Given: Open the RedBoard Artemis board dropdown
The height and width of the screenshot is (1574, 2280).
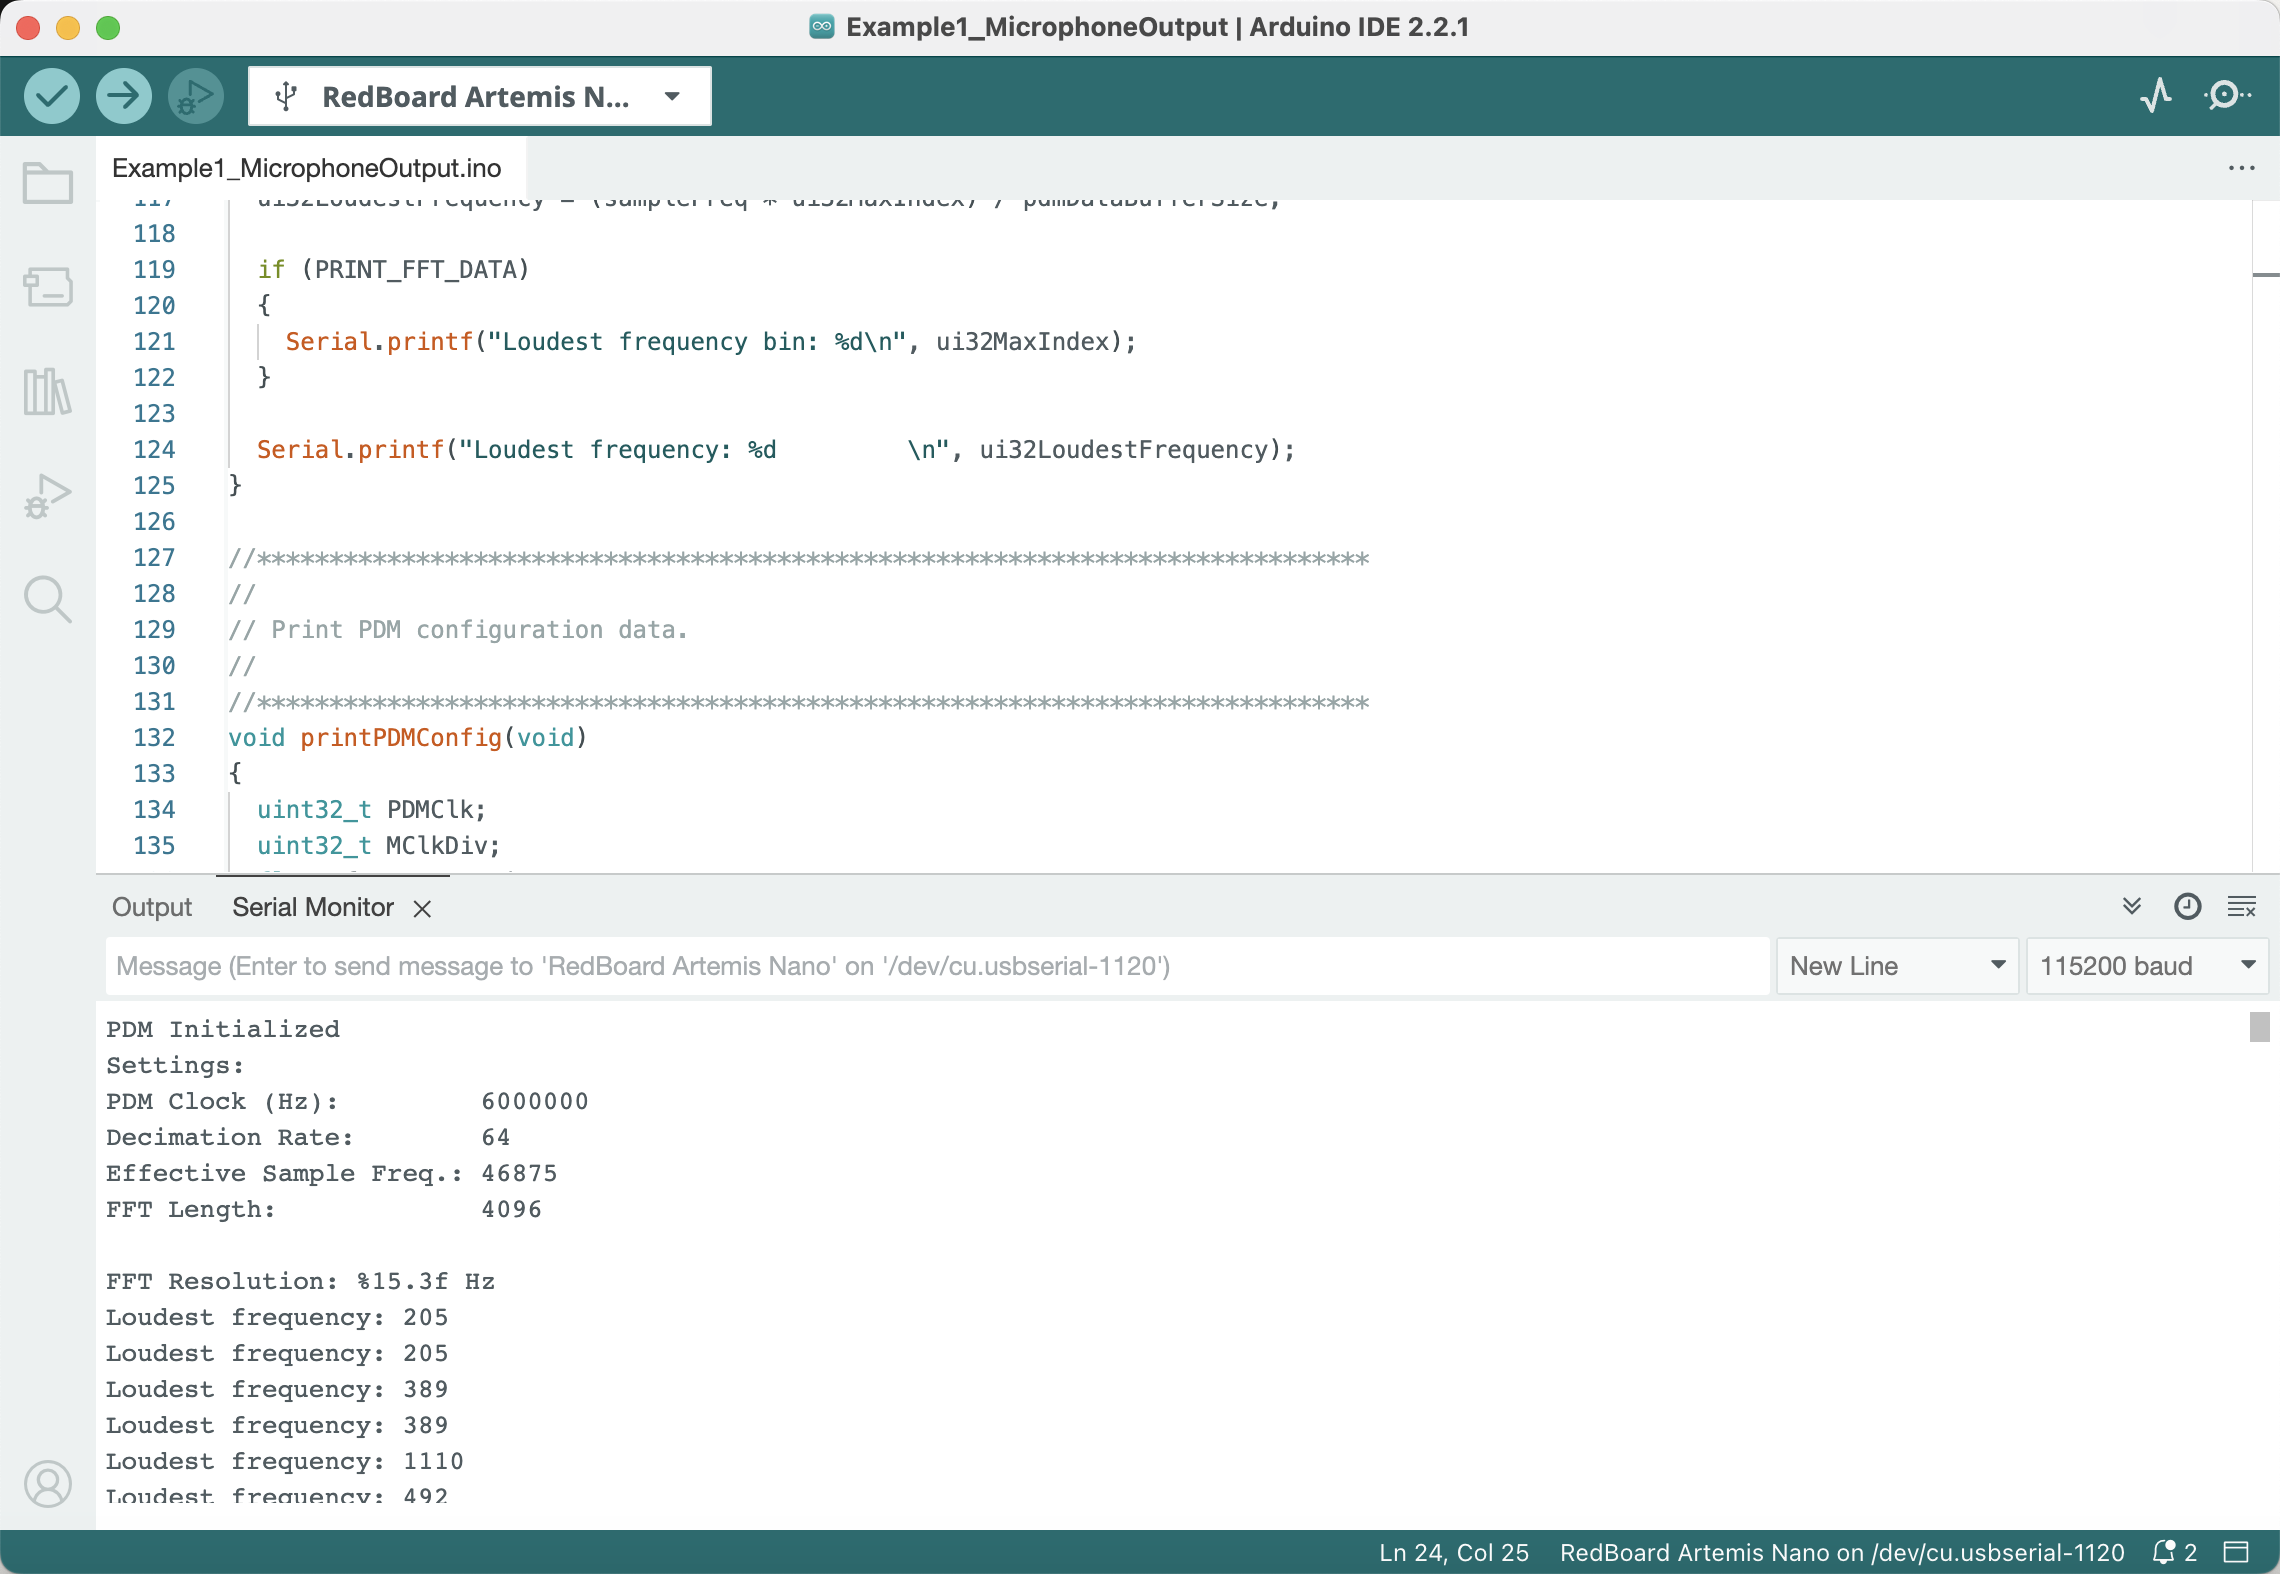Looking at the screenshot, I should point(480,97).
